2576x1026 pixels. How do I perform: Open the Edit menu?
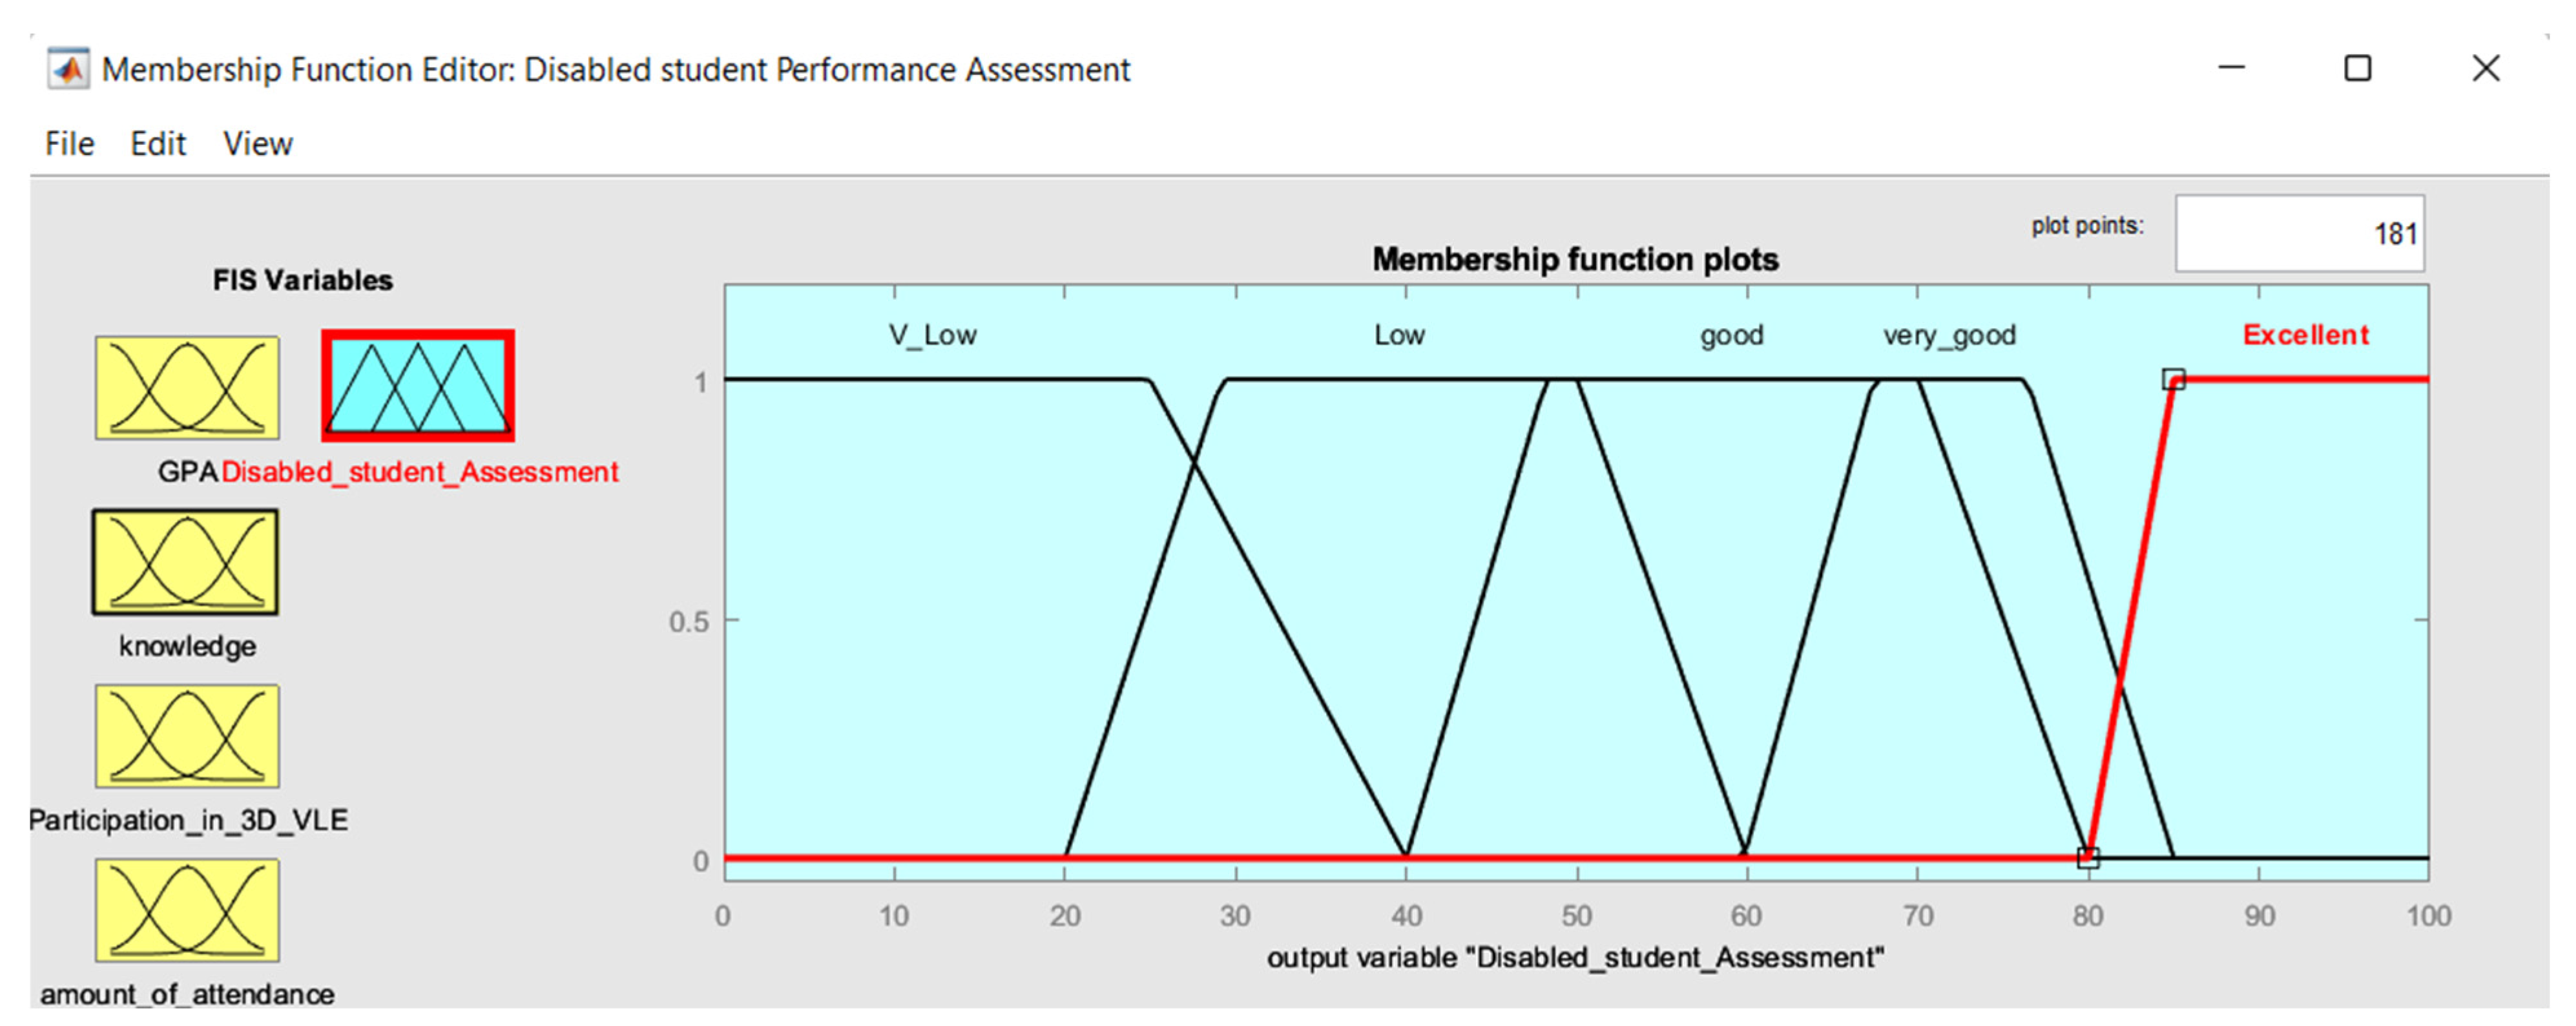pos(158,144)
